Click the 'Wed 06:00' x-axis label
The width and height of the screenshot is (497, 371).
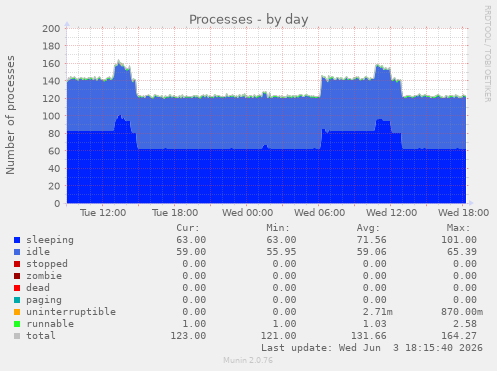pos(320,213)
